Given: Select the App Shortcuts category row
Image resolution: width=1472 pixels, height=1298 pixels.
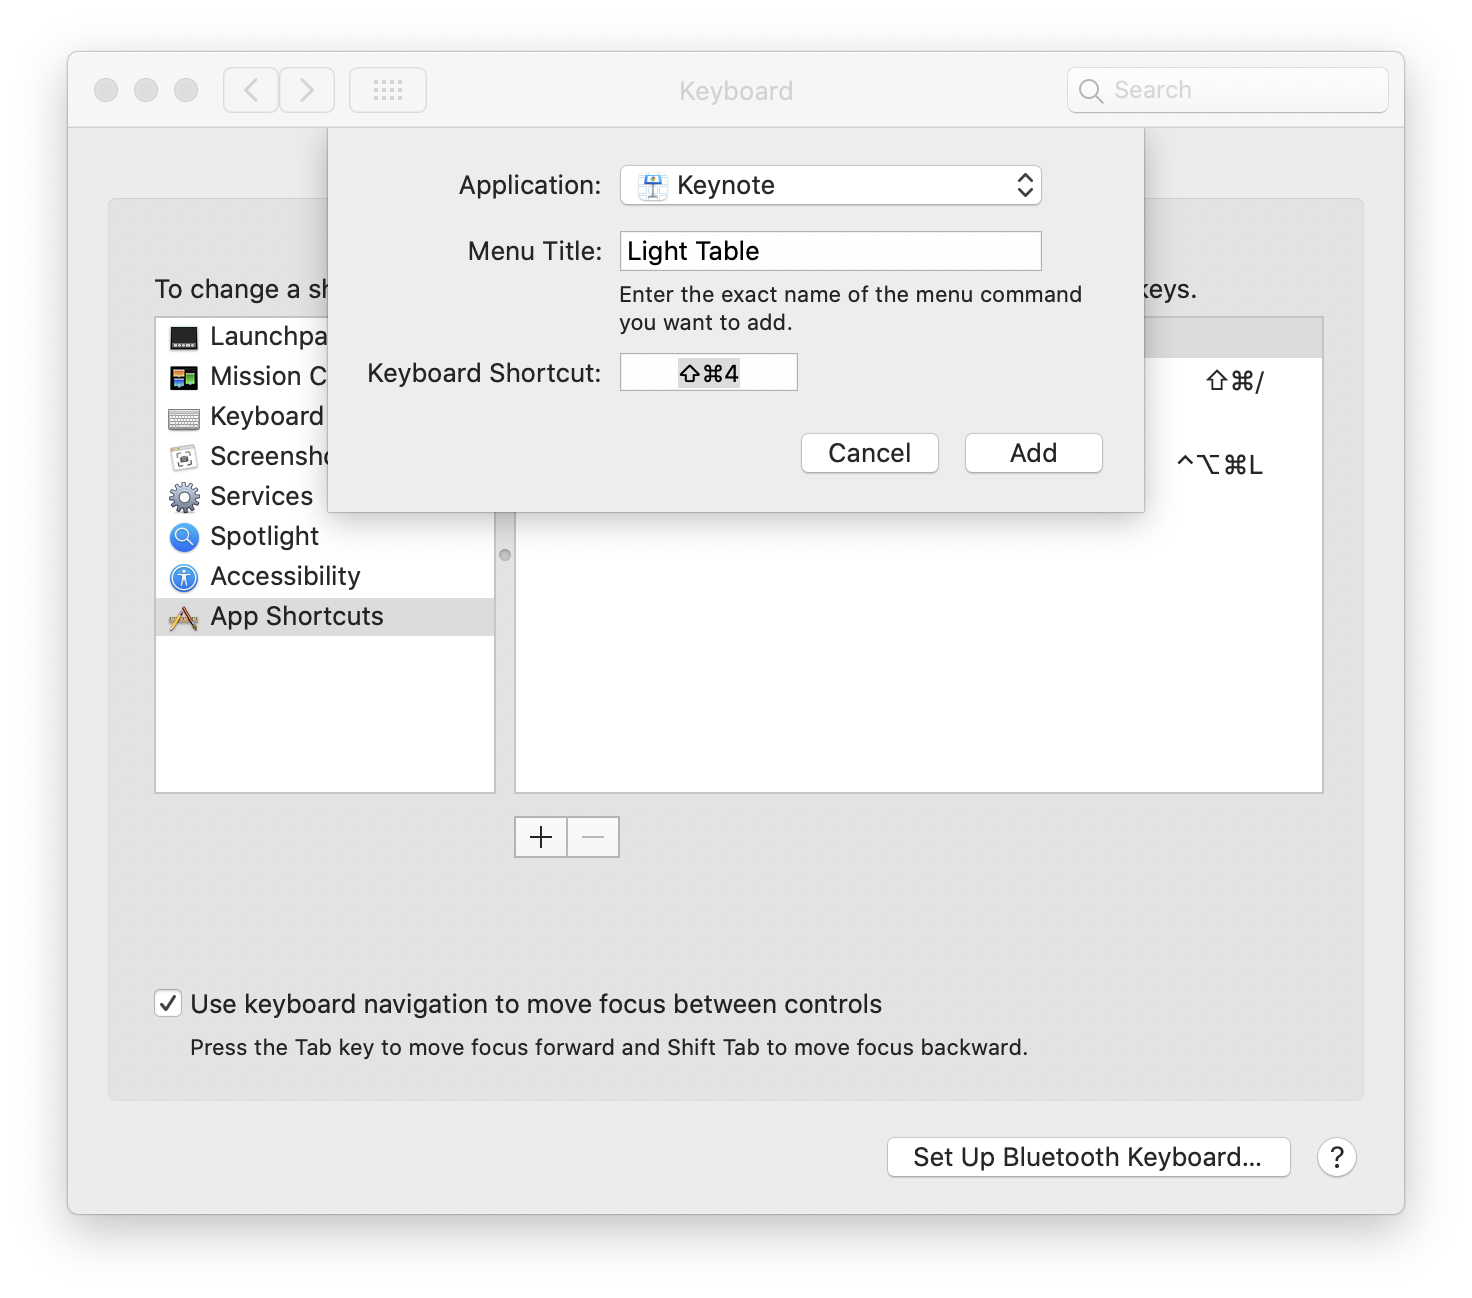Looking at the screenshot, I should (x=325, y=616).
